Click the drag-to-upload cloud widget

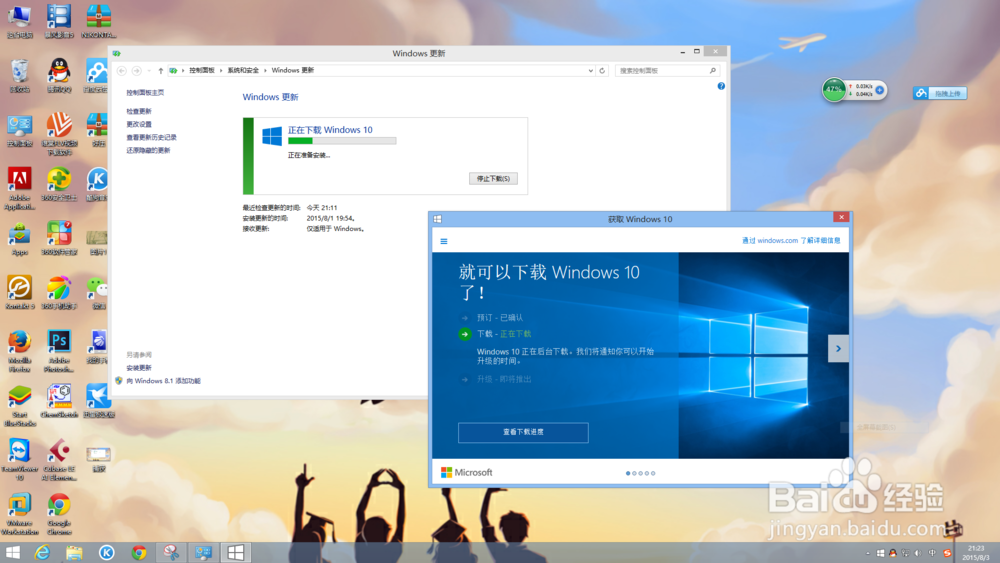coord(940,93)
